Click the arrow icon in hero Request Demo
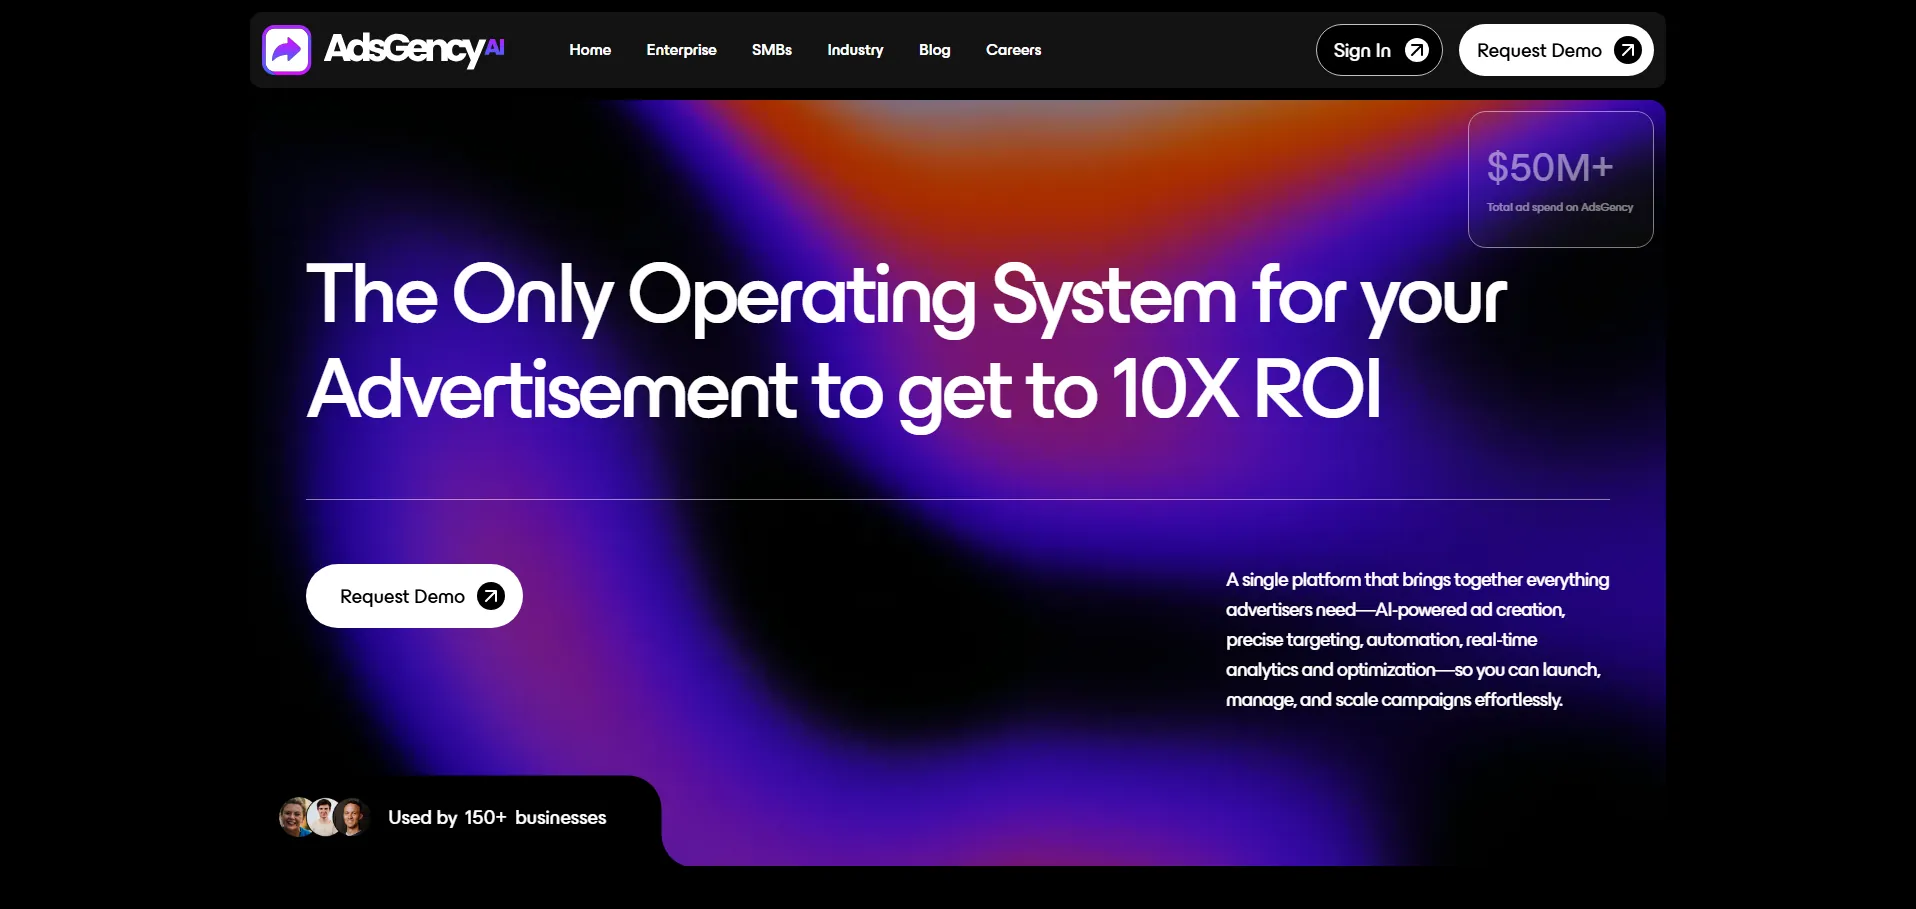The image size is (1916, 909). coord(490,596)
